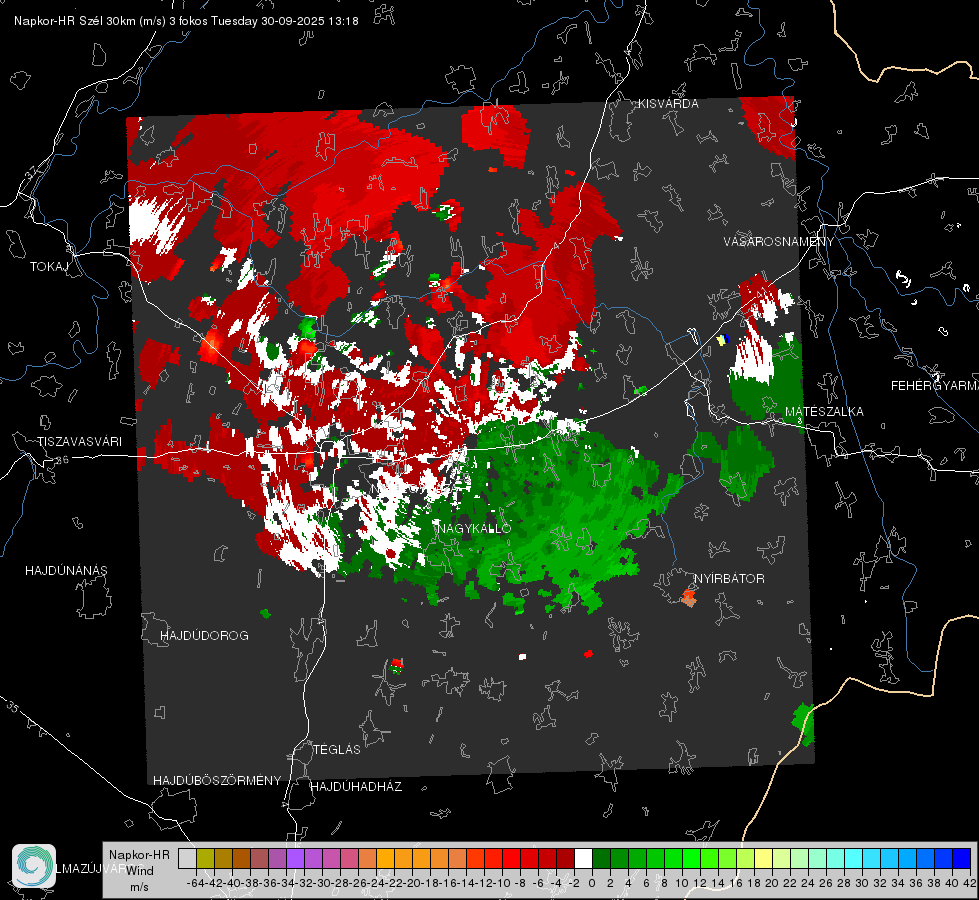Select the dark green legend swatch between 0 and 2
The height and width of the screenshot is (900, 979).
click(x=601, y=859)
